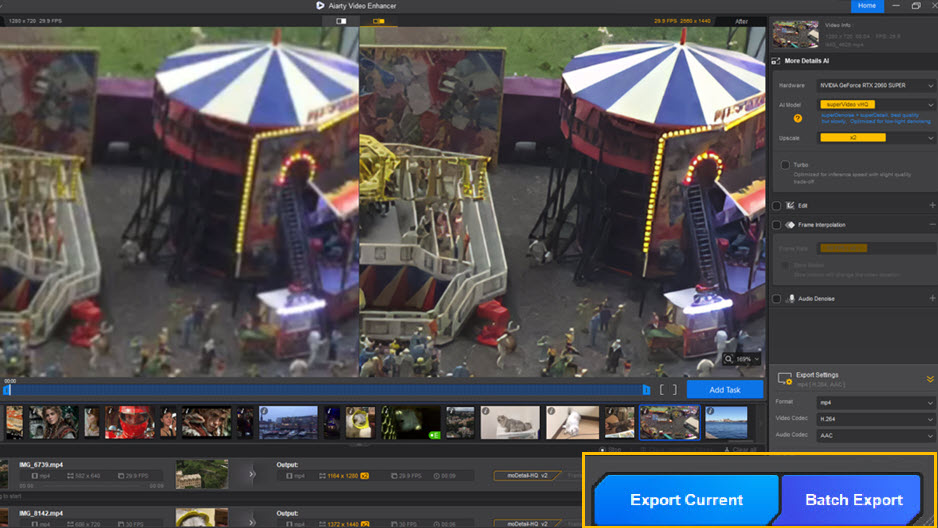Expand details arrow for IMG_8142.mp4 task
The width and height of the screenshot is (938, 528).
[252, 522]
